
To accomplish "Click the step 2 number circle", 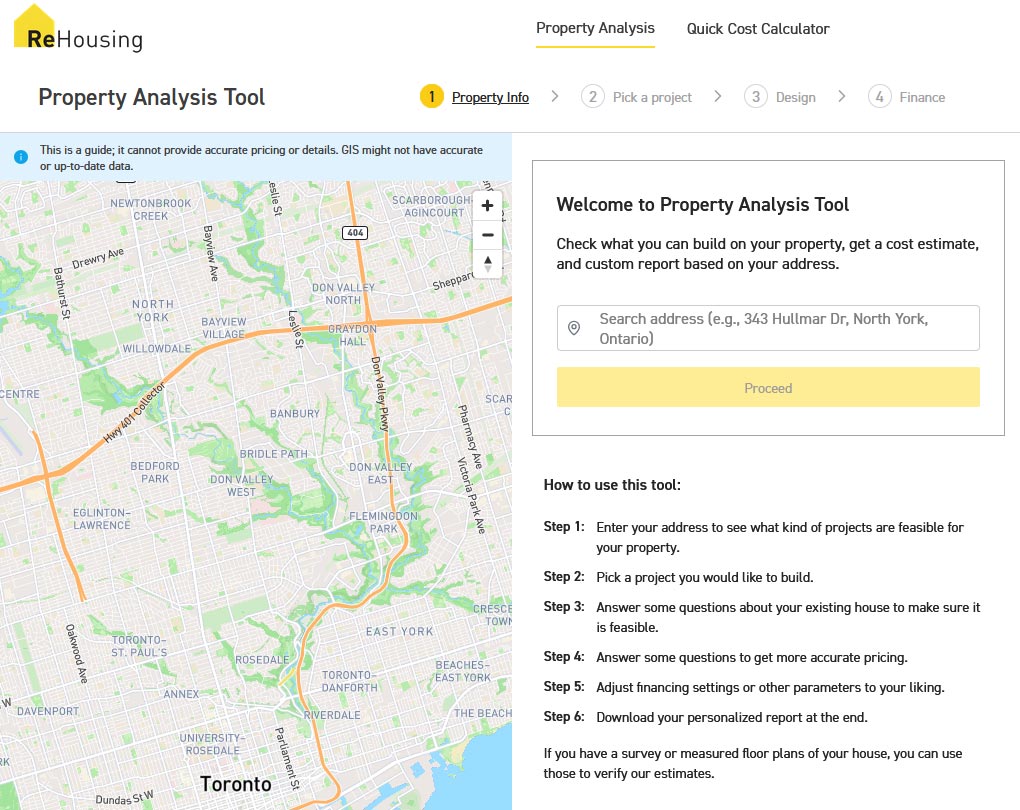I will pos(593,96).
